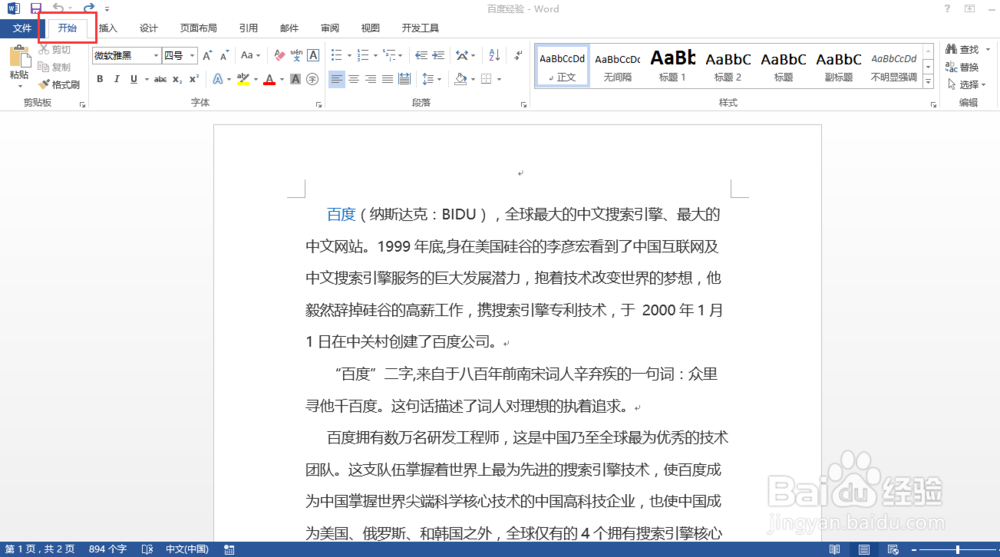Switch to the 页面布局 (Page Layout) tab
1000x557 pixels.
[x=198, y=28]
